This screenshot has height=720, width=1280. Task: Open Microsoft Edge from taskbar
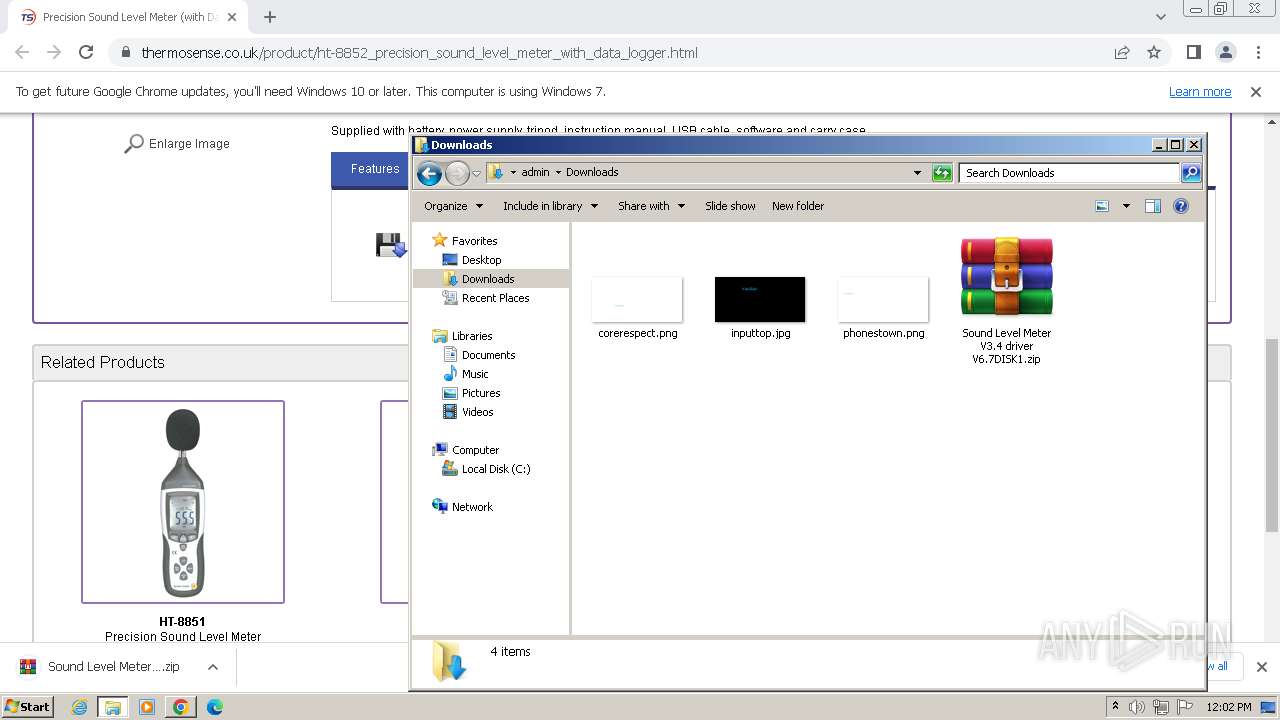214,707
